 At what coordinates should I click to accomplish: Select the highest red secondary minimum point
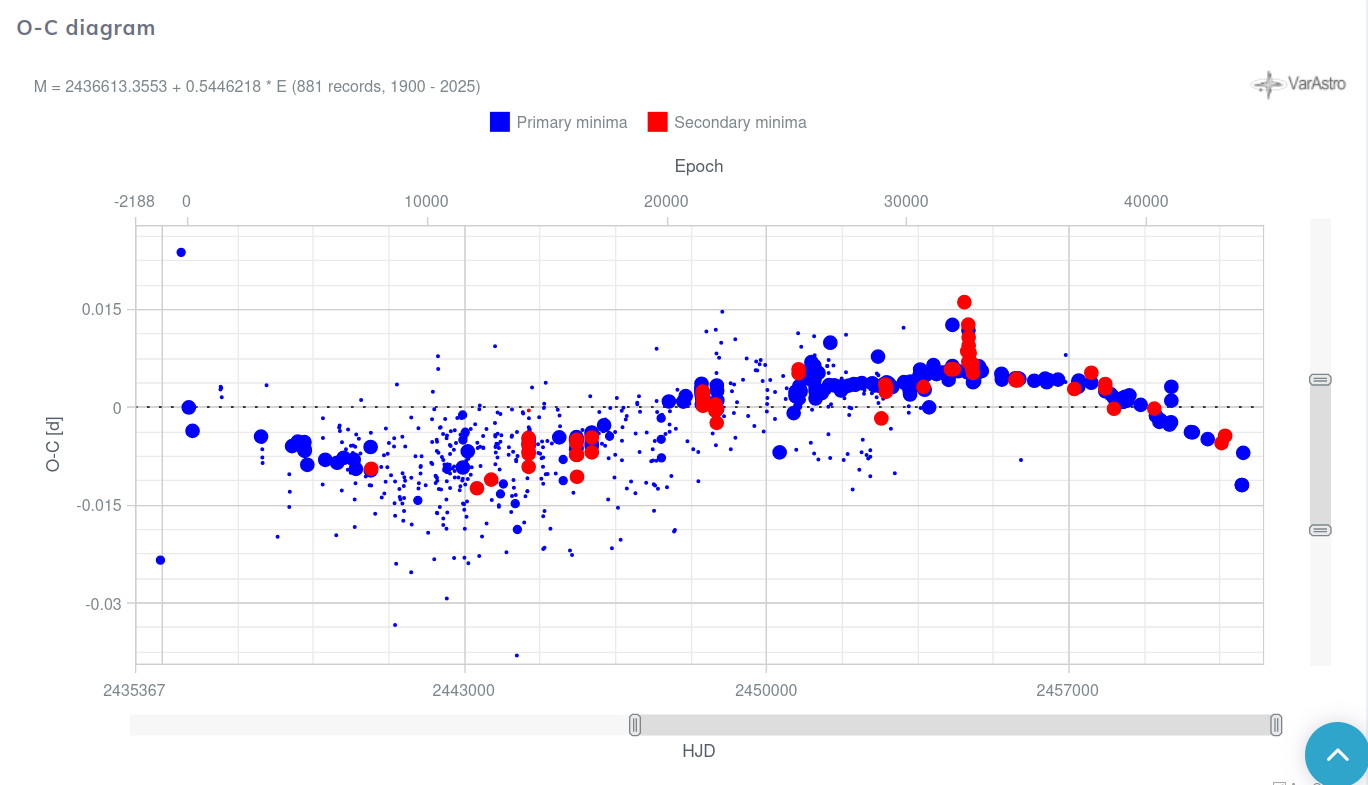(x=964, y=302)
